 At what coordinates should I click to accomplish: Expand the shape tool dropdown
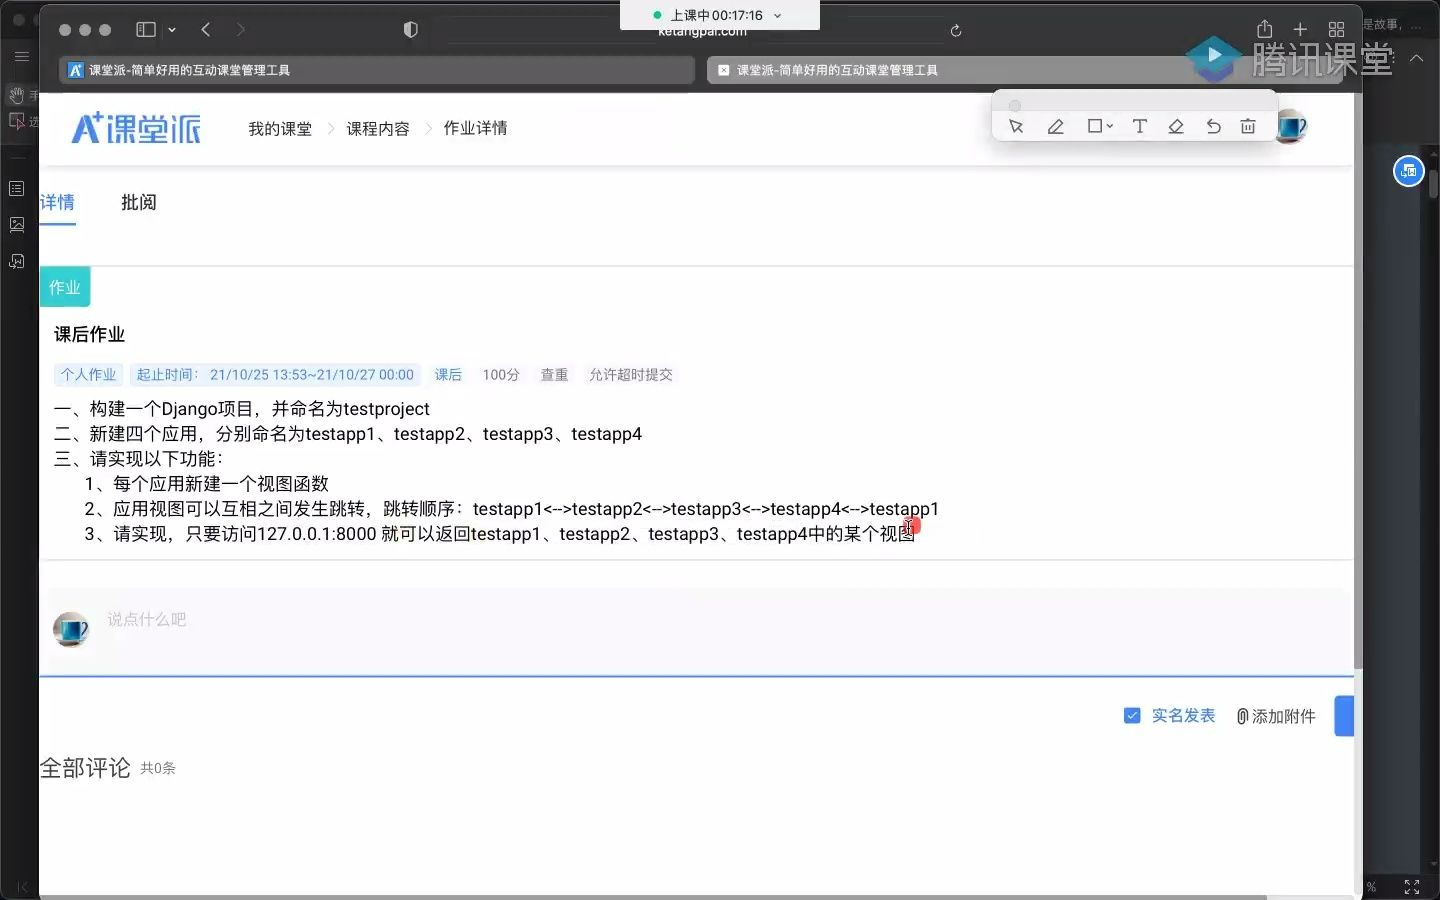pyautogui.click(x=1112, y=126)
